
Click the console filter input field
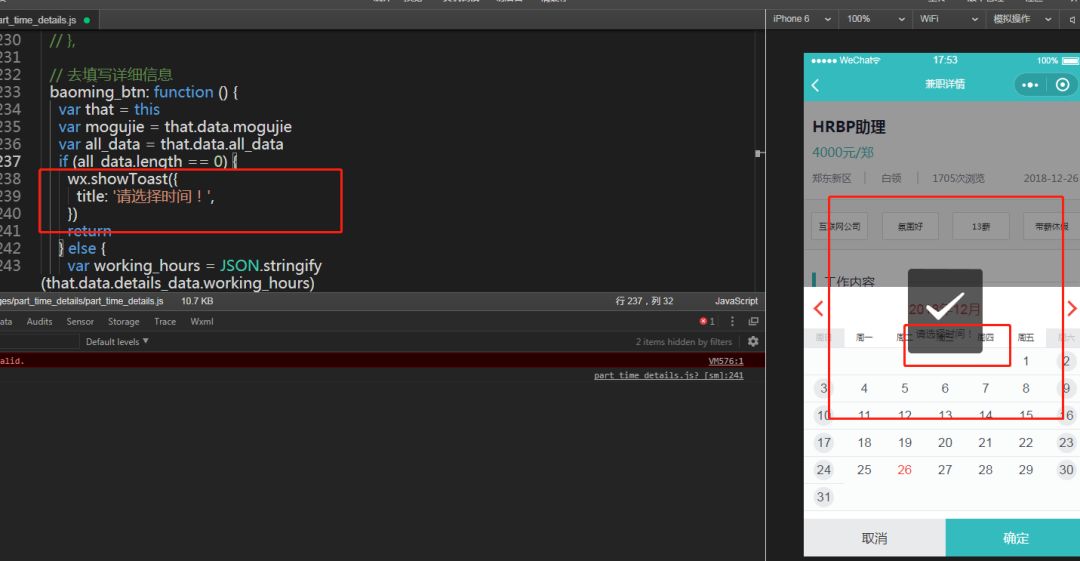39,342
